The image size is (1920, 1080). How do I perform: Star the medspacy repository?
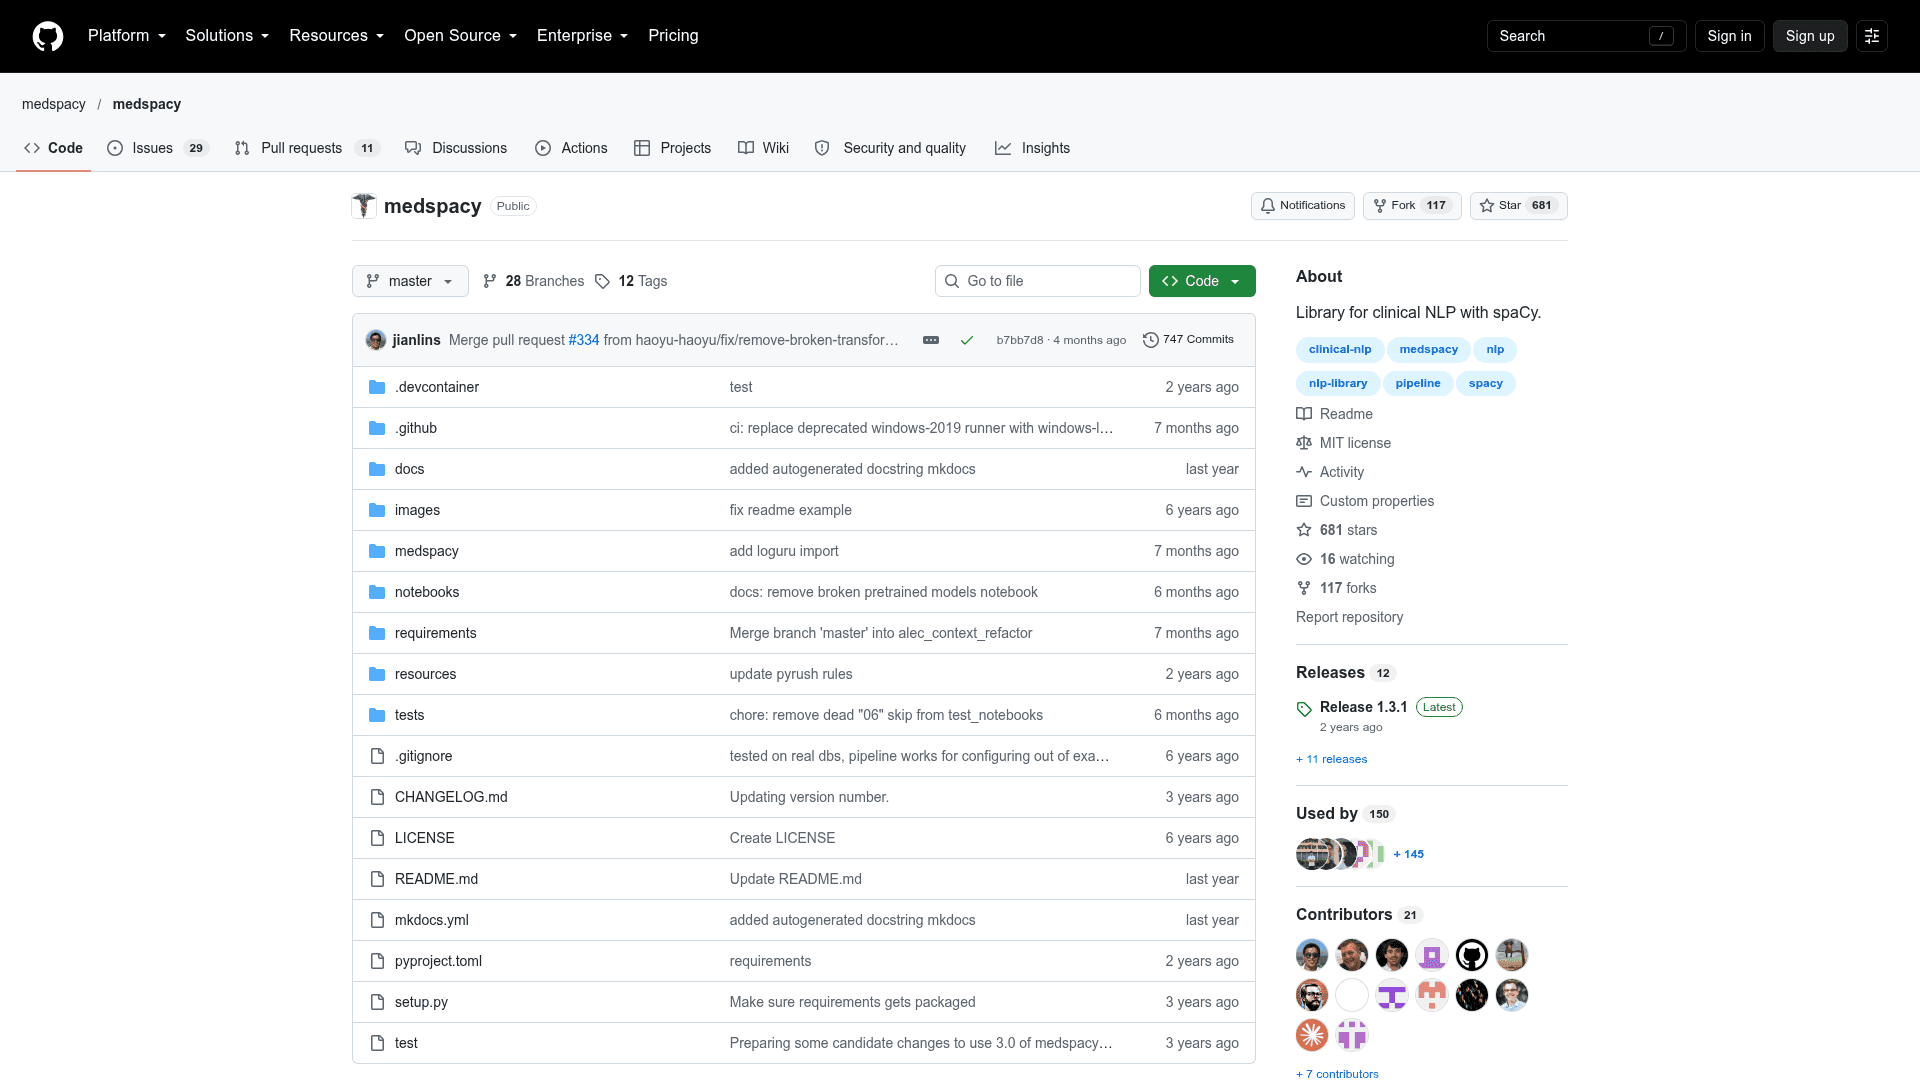coord(1518,206)
